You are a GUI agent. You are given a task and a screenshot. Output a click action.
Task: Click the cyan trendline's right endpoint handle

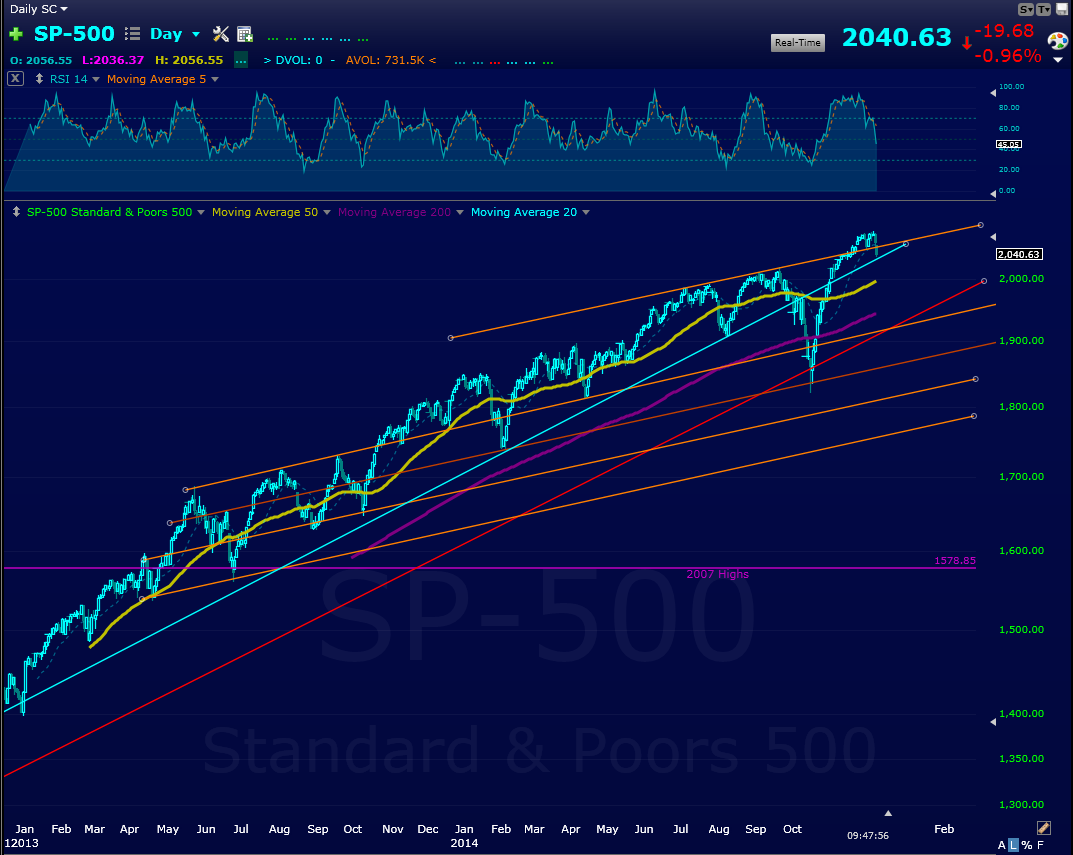coord(907,244)
